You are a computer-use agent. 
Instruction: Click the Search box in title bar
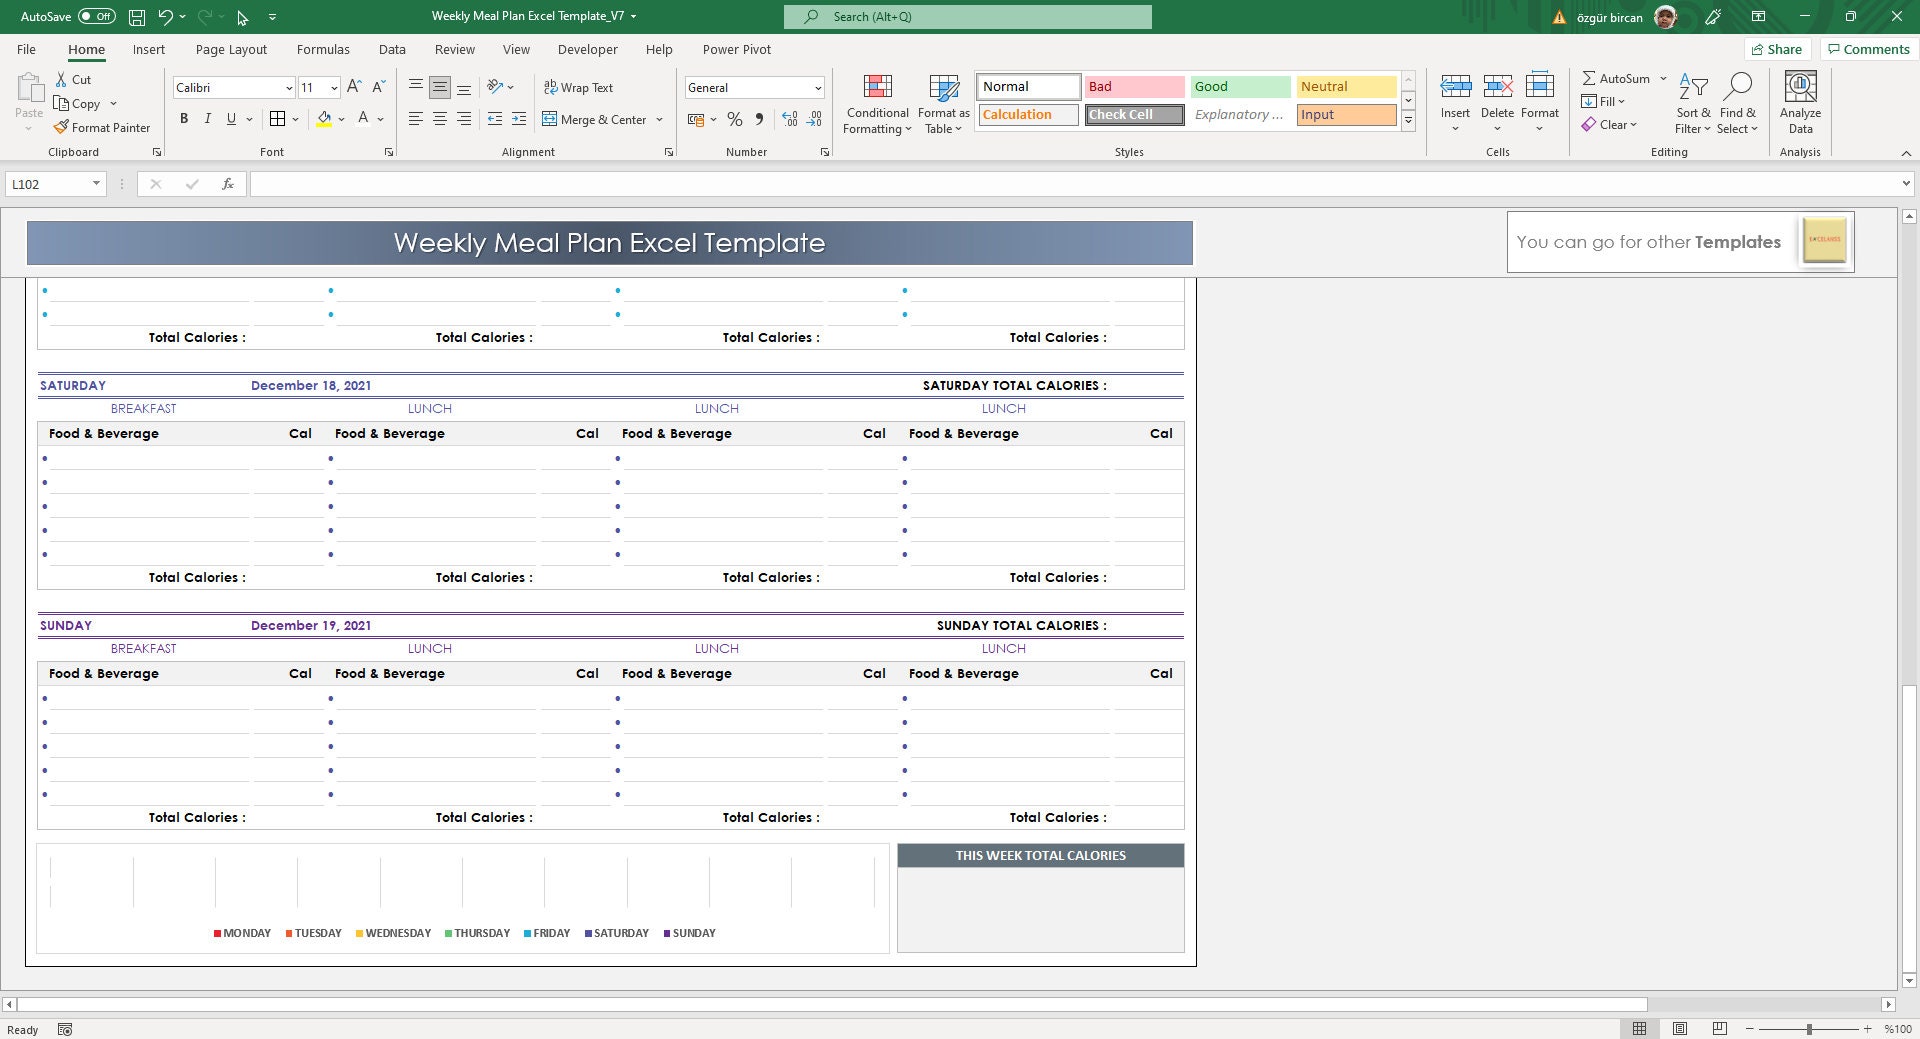[x=968, y=17]
